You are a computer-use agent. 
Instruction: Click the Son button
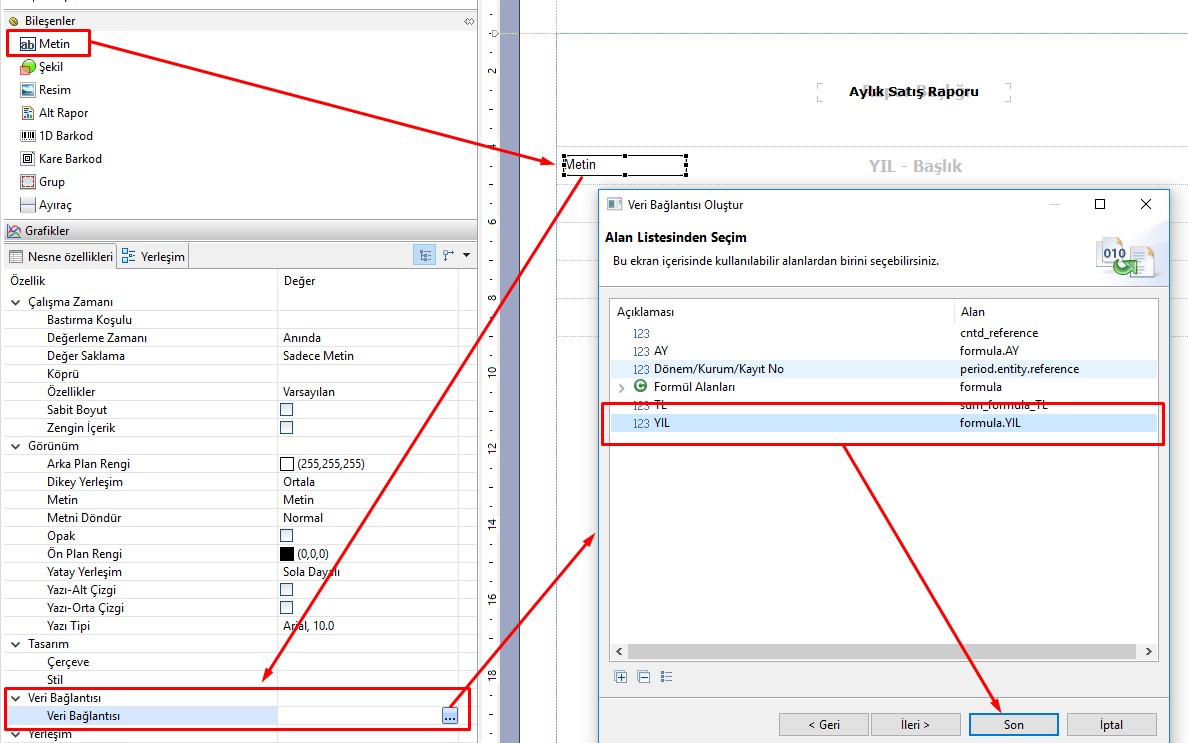[1013, 724]
